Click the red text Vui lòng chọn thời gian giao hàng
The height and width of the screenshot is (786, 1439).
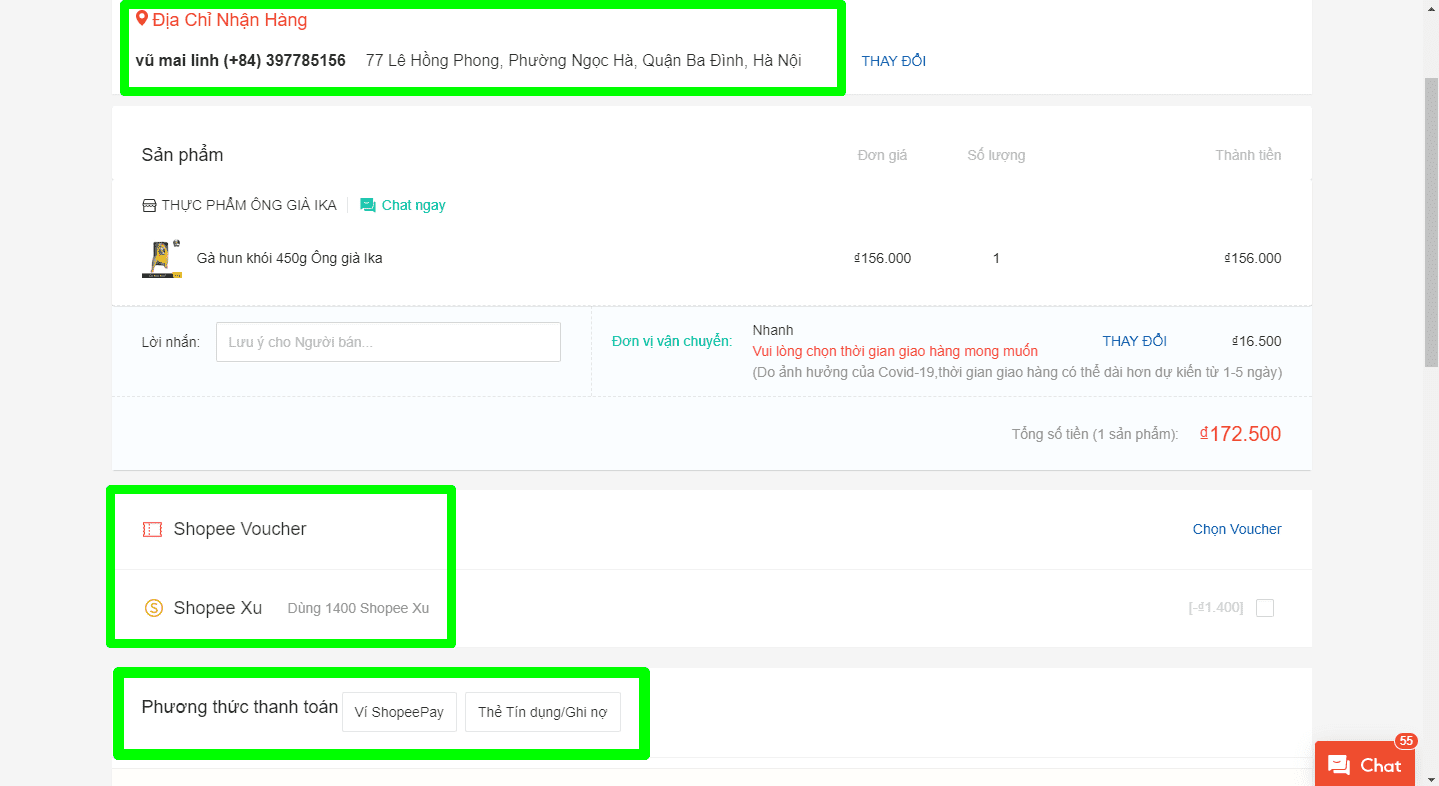point(895,351)
